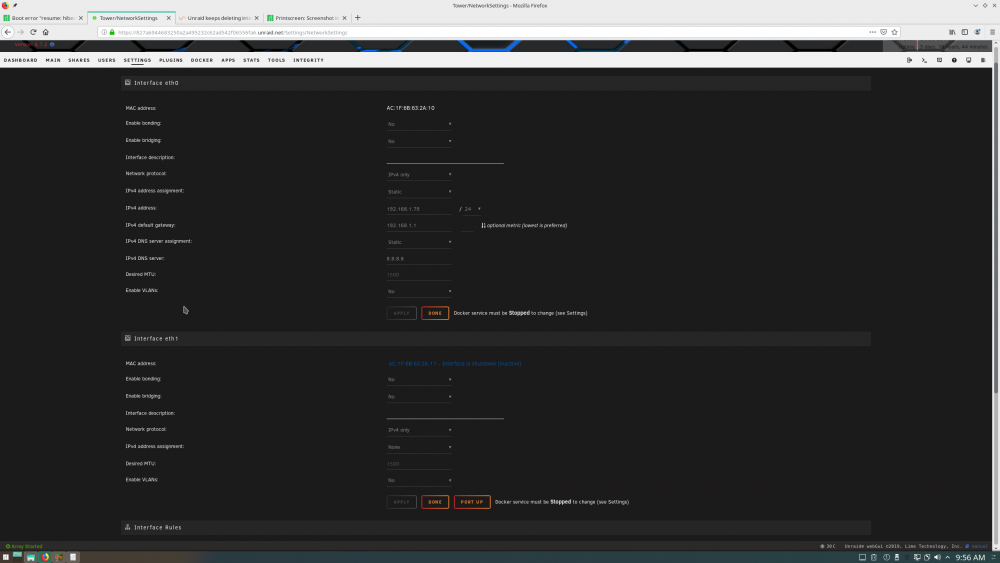This screenshot has width=1000, height=563.
Task: Toggle the help icon at far right of Unraid header
Action: 983,60
